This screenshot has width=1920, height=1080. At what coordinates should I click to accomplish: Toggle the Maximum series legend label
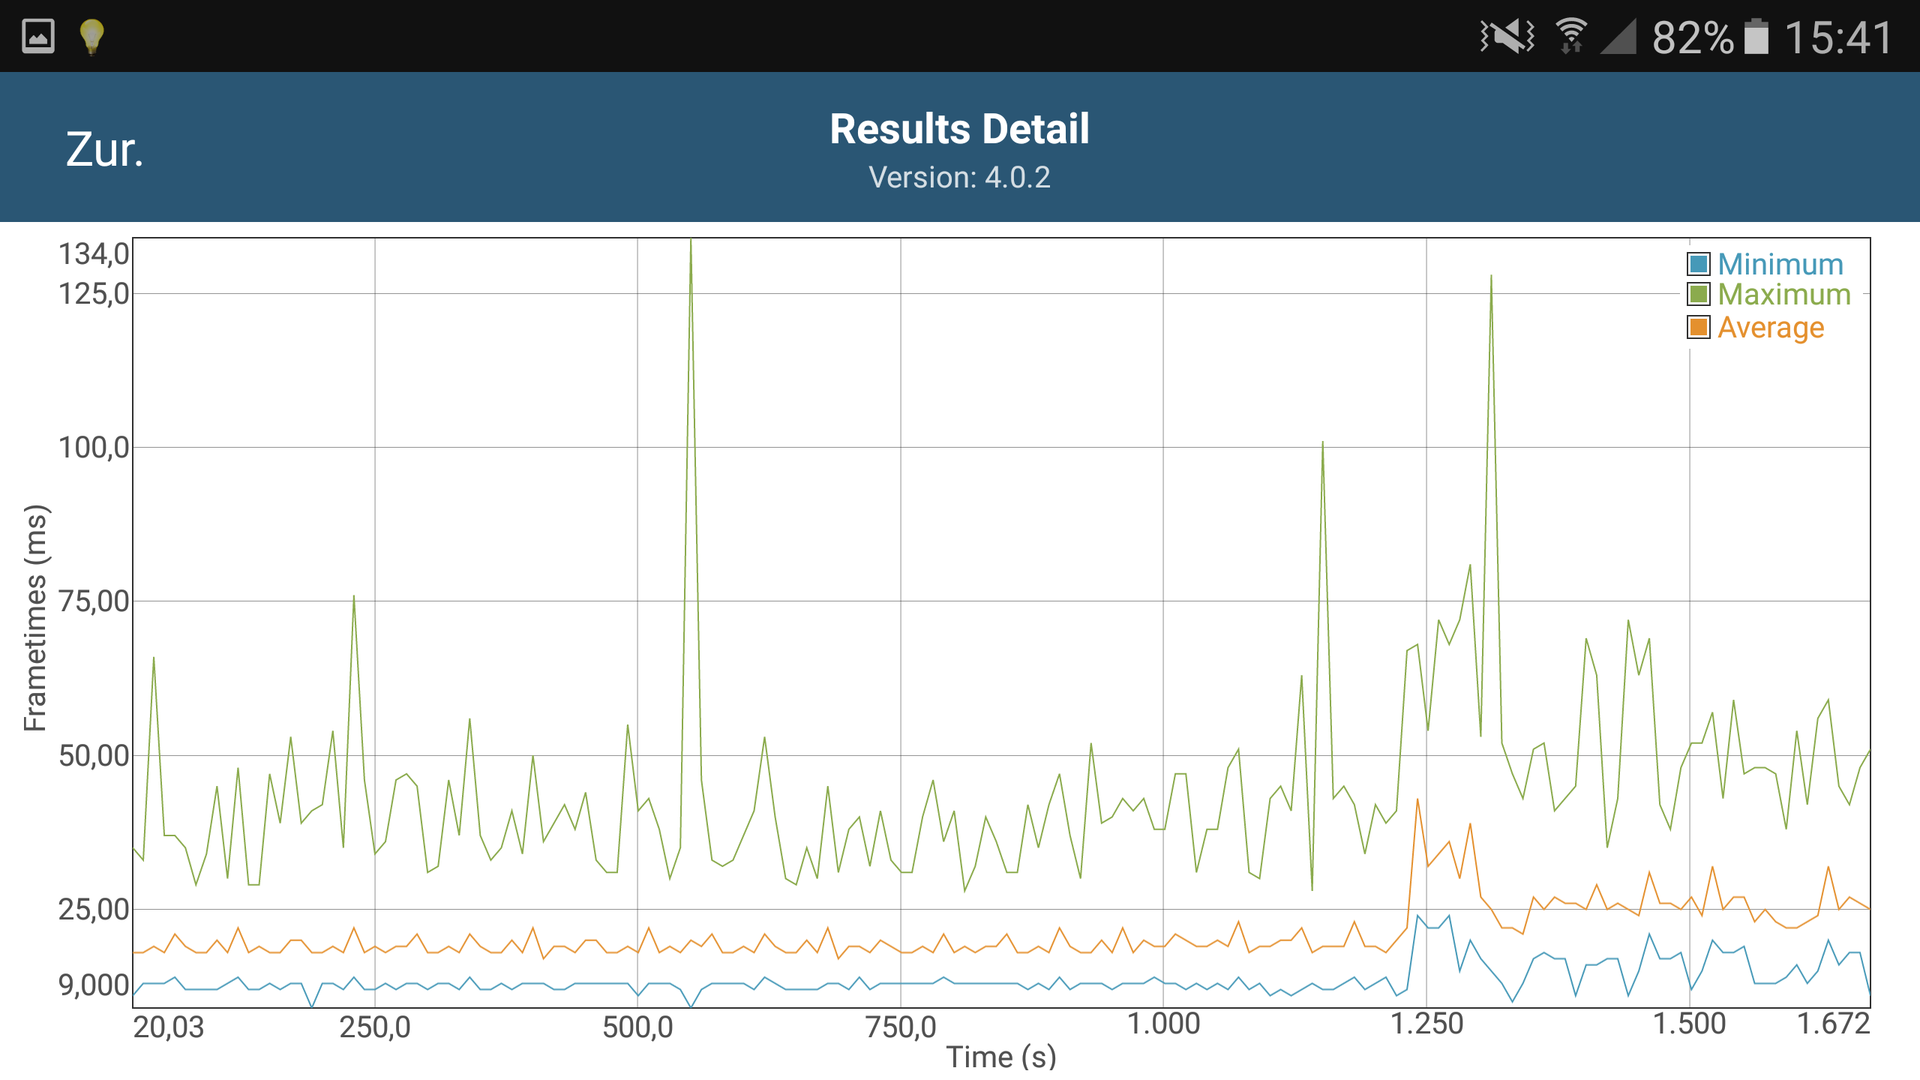pyautogui.click(x=1784, y=295)
